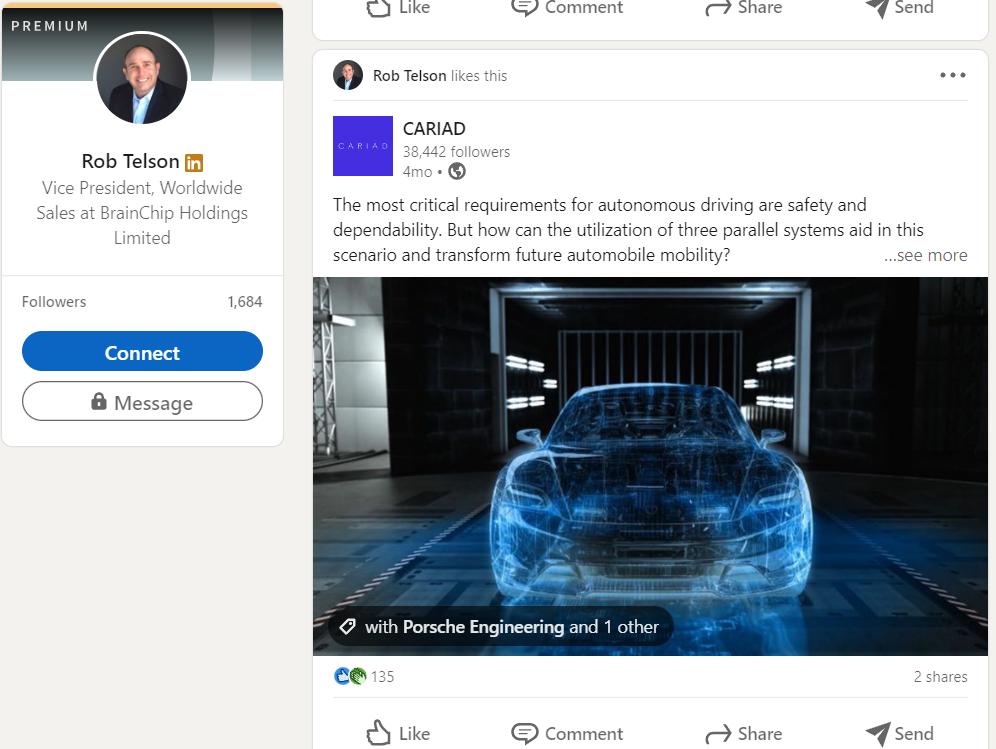Click the locked Message button
The height and width of the screenshot is (749, 996).
[142, 401]
